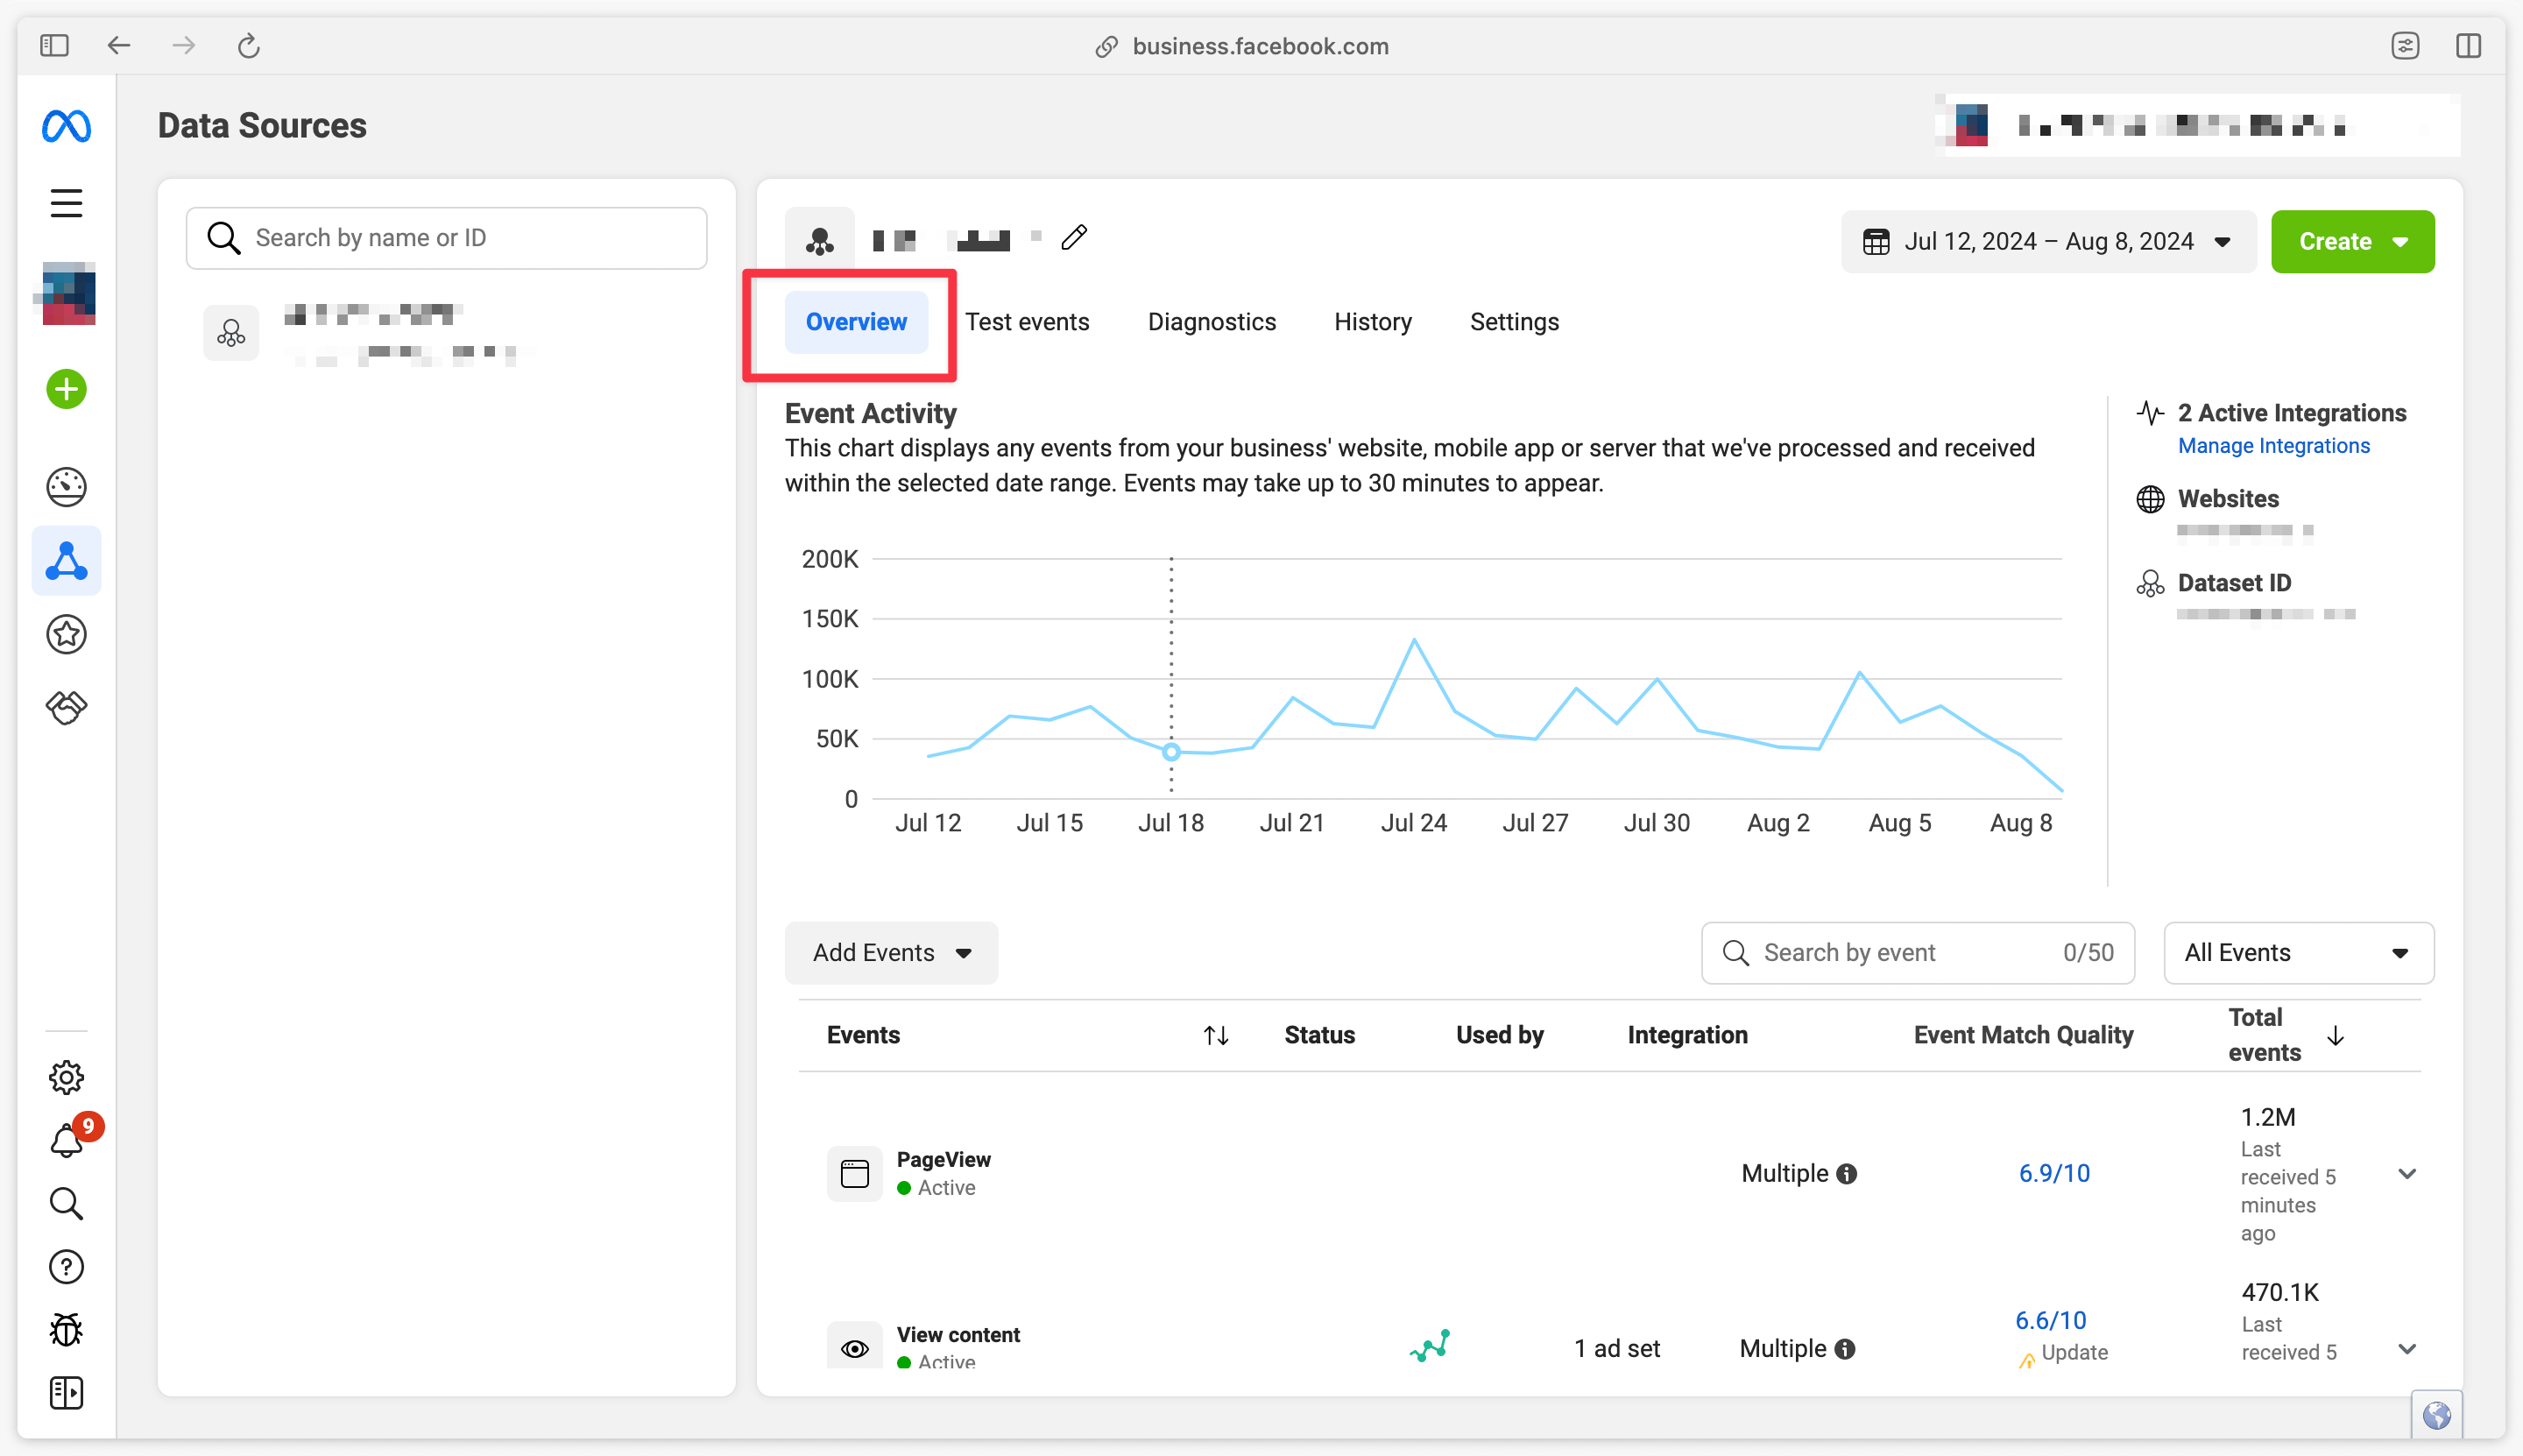Click the PageView event name
2523x1456 pixels.
pyautogui.click(x=943, y=1159)
